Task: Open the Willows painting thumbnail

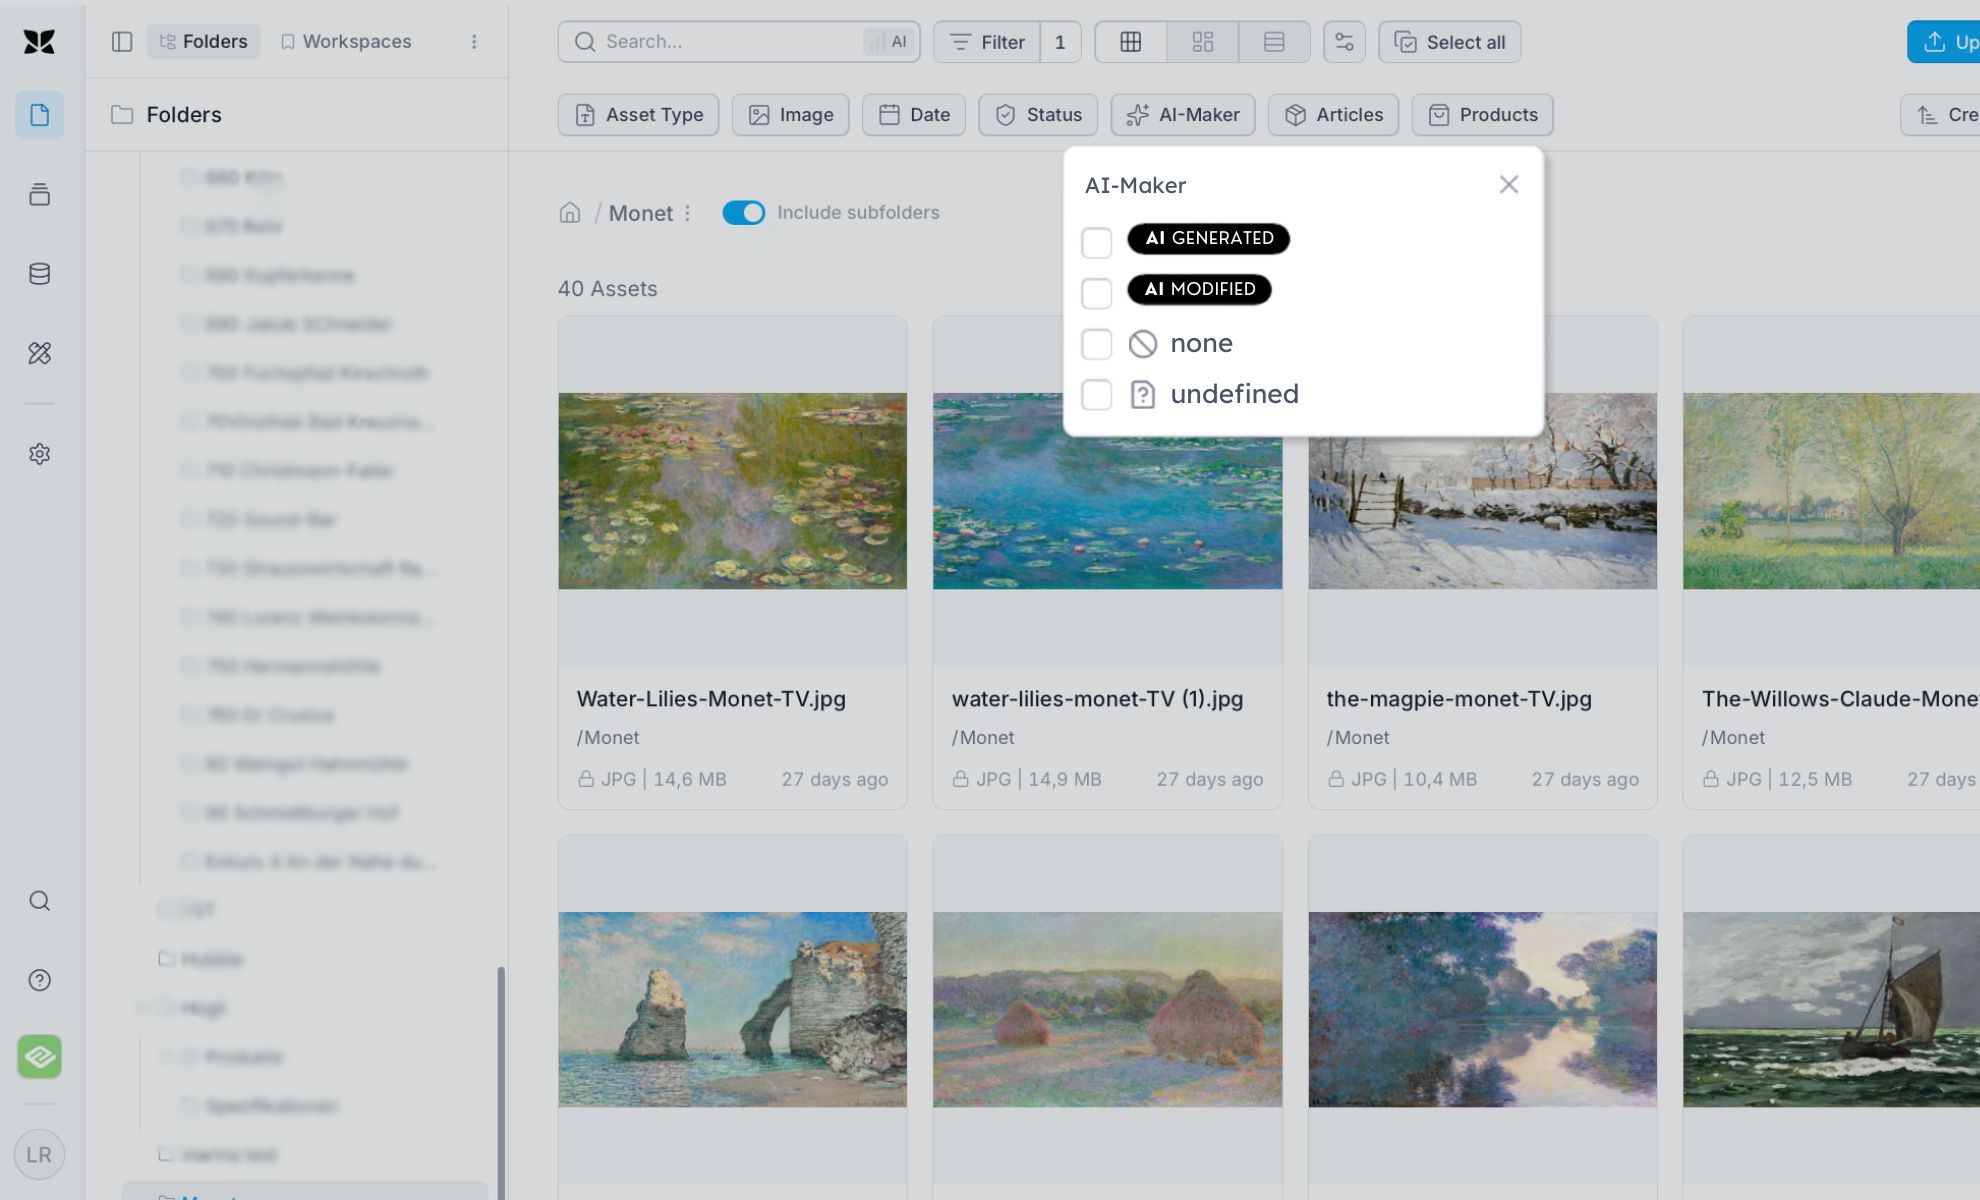Action: click(1831, 490)
